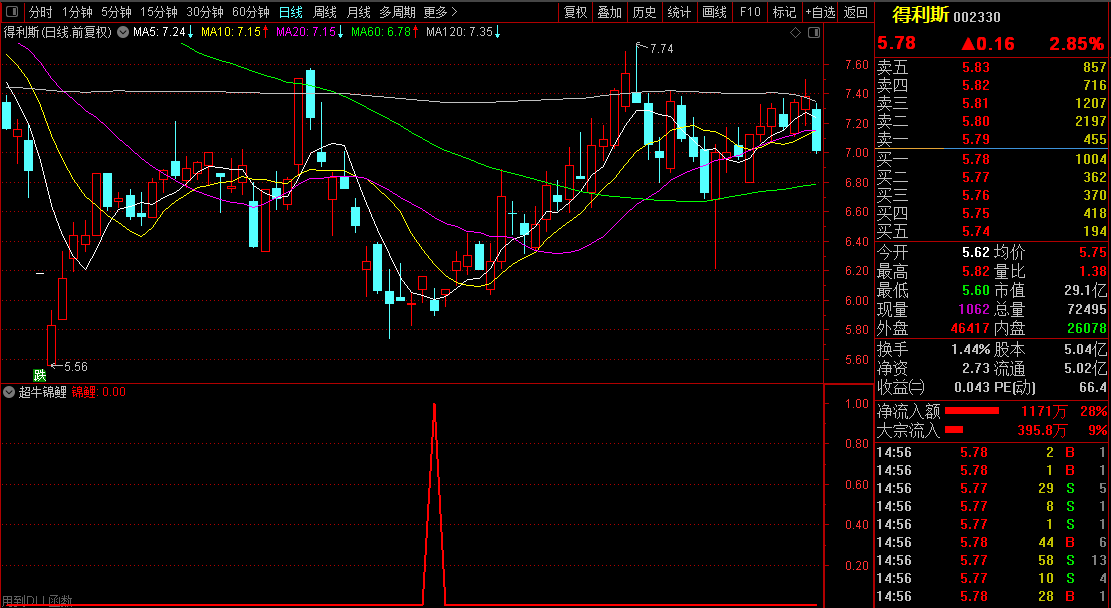
Task: Click the green 跌 marker on the chart
Action: [x=40, y=375]
